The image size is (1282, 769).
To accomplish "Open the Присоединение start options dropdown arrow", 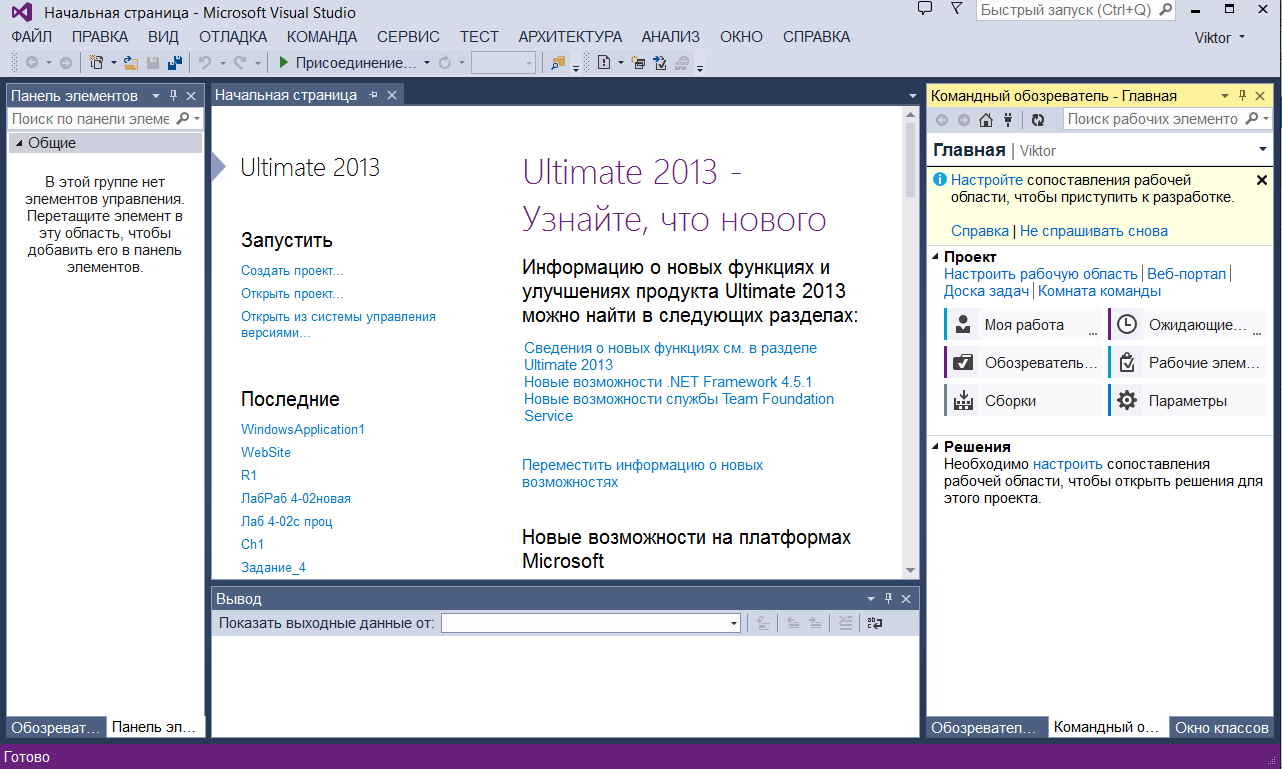I will (427, 63).
